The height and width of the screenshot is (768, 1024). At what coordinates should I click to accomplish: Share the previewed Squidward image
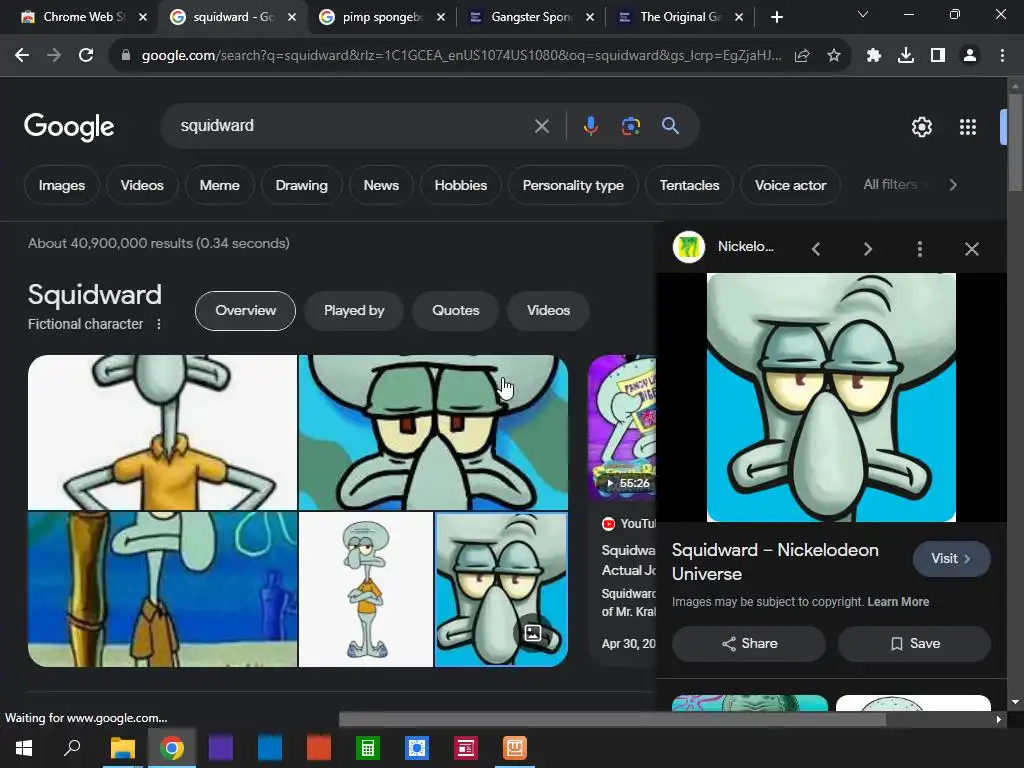pyautogui.click(x=749, y=644)
